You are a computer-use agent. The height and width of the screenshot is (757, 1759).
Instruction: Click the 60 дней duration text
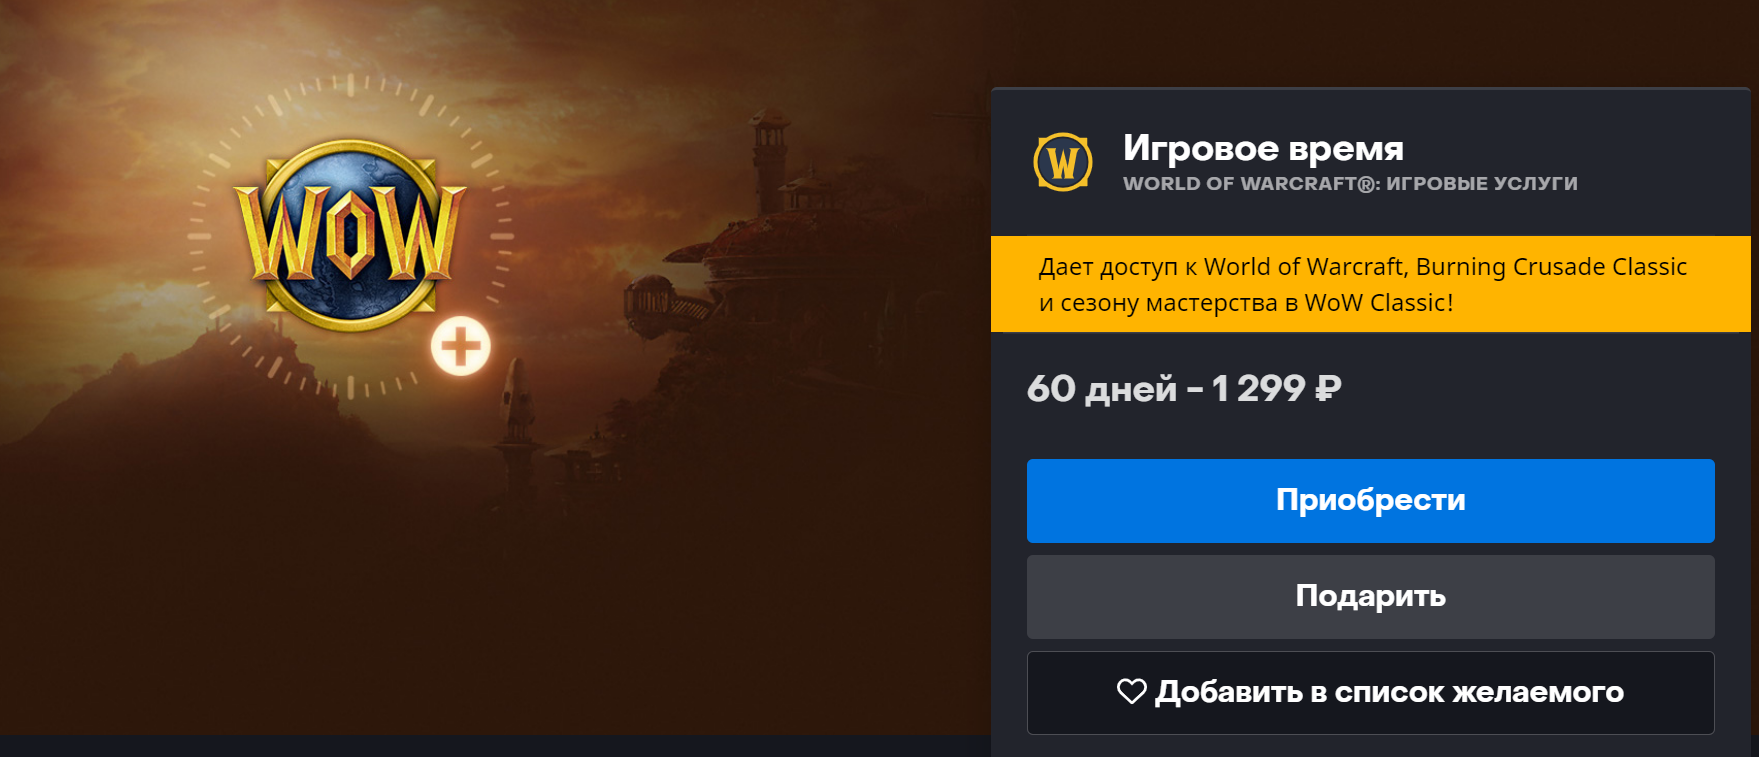(x=1102, y=388)
